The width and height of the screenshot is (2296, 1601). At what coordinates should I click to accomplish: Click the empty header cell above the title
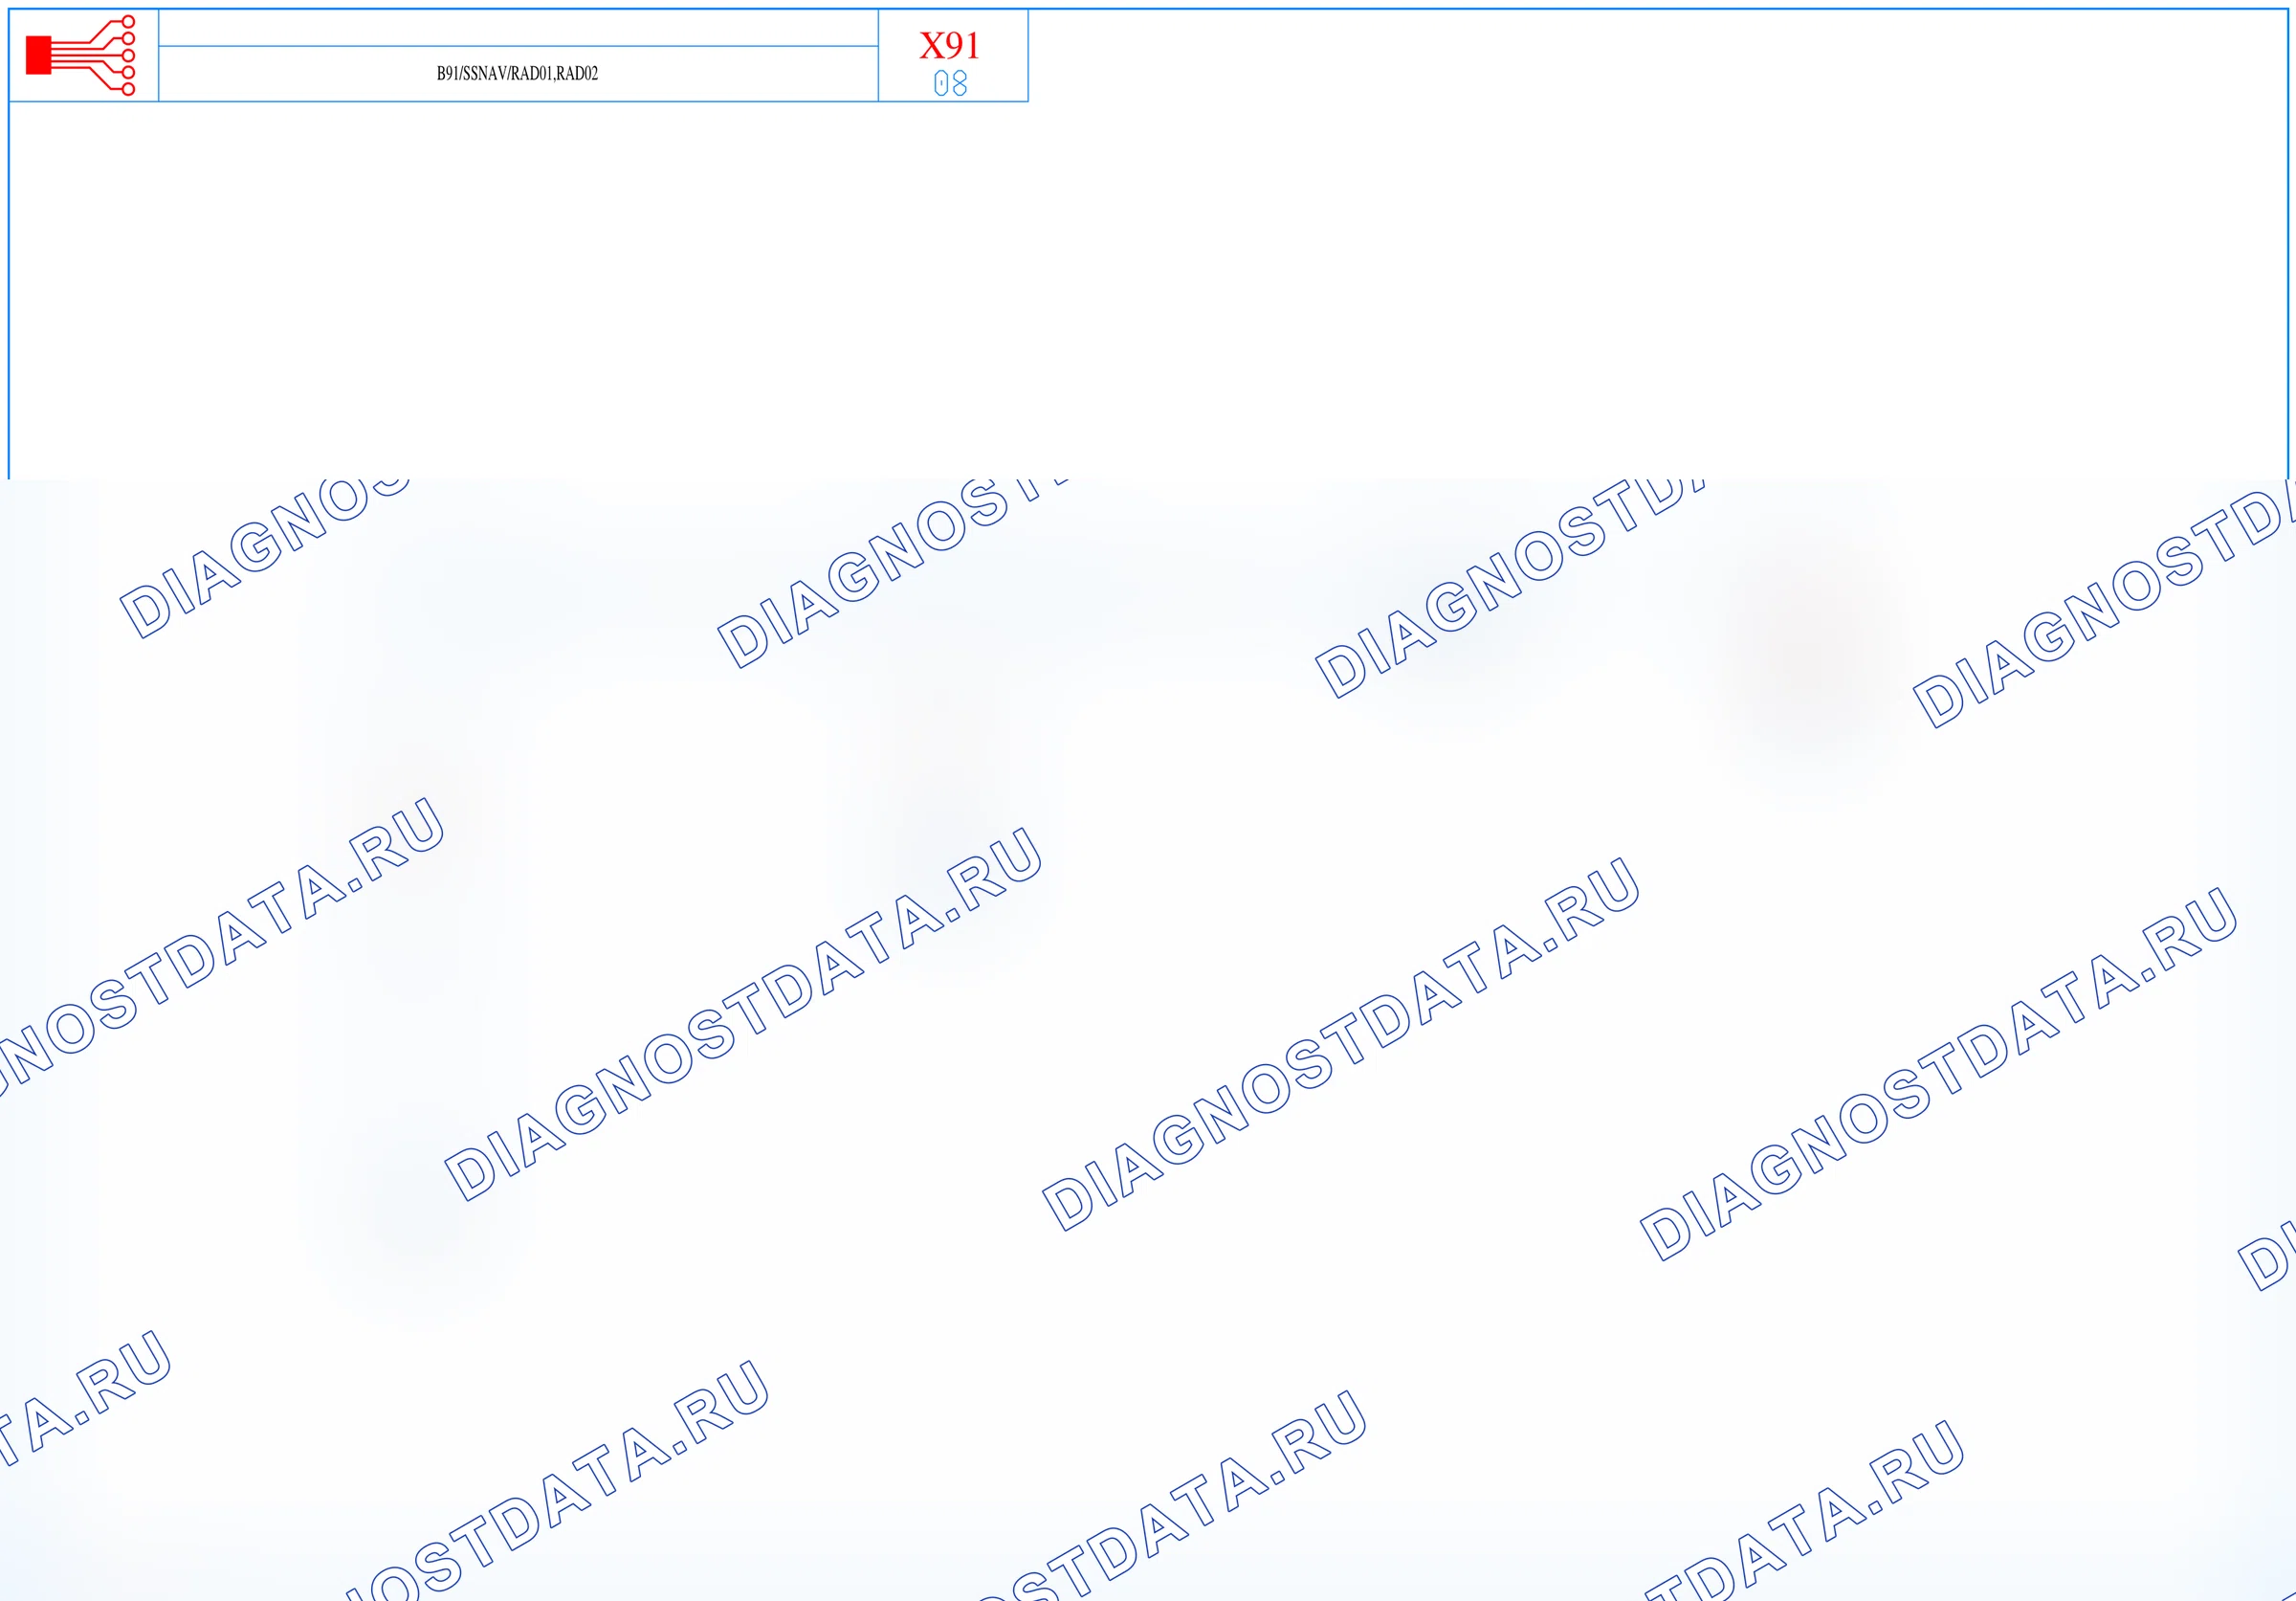(518, 28)
